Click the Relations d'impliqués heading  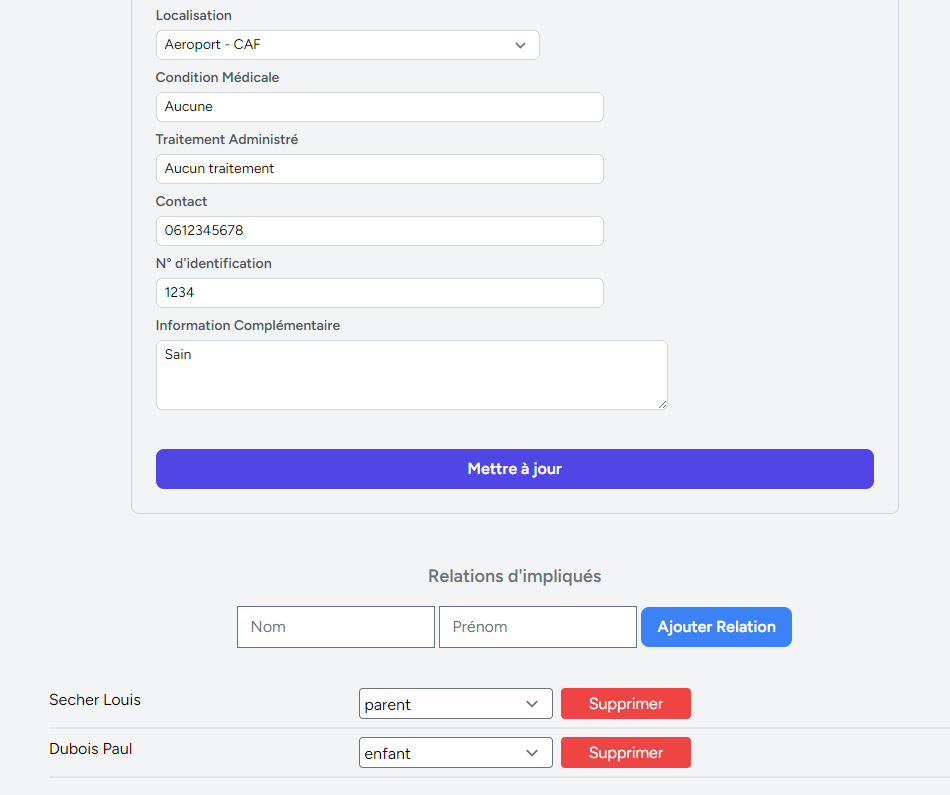pyautogui.click(x=514, y=576)
